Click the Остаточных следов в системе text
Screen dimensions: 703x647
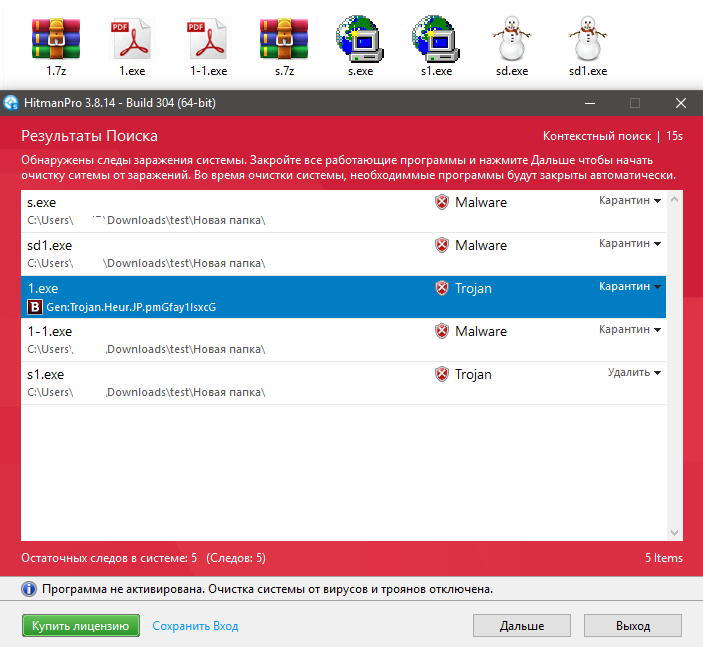(x=109, y=558)
